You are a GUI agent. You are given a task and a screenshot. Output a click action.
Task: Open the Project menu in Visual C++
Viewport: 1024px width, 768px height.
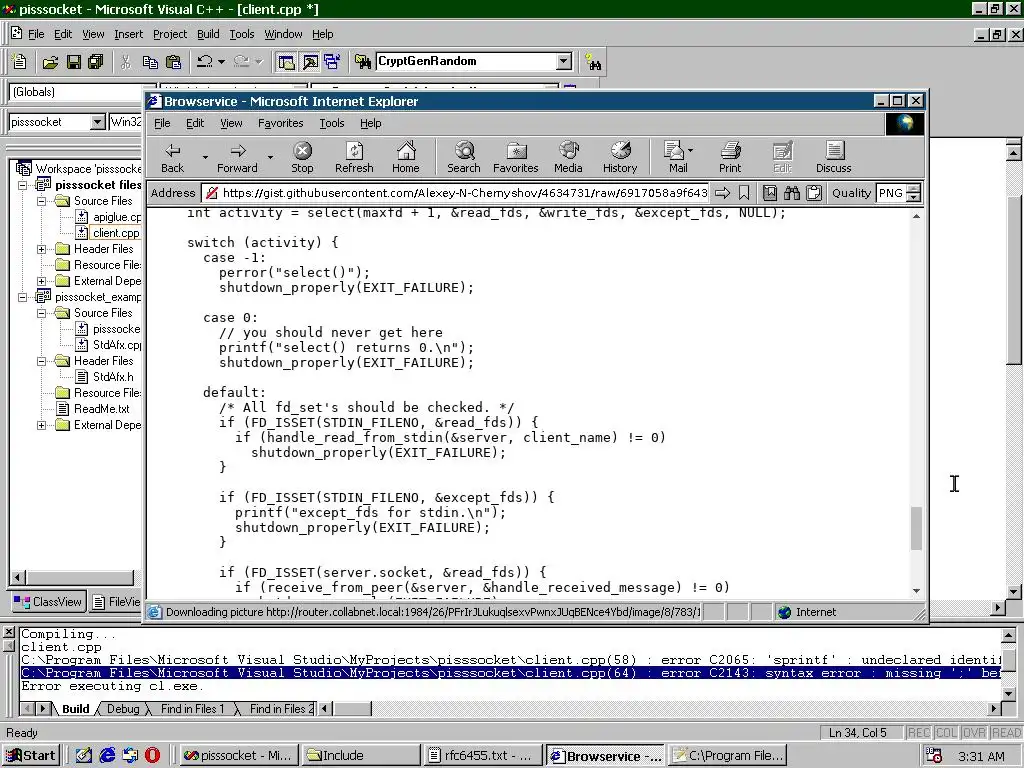pyautogui.click(x=170, y=34)
